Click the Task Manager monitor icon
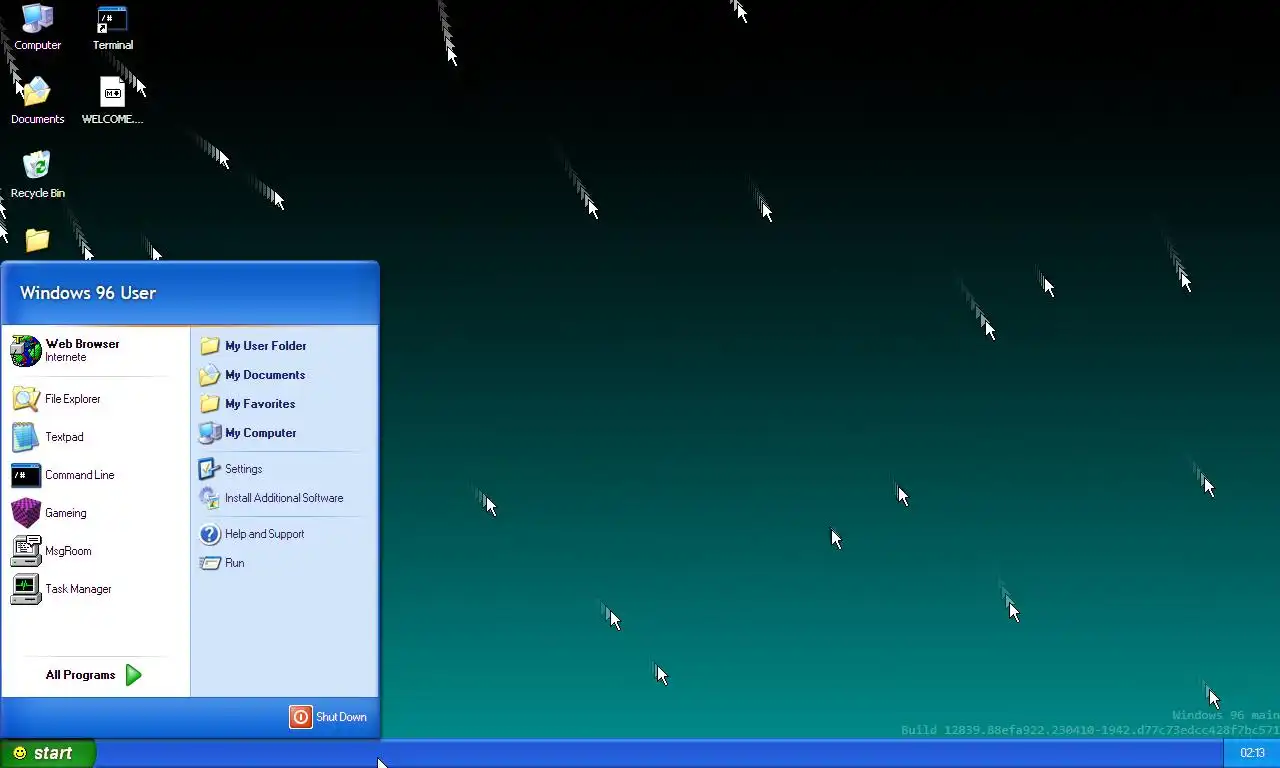 tap(26, 589)
